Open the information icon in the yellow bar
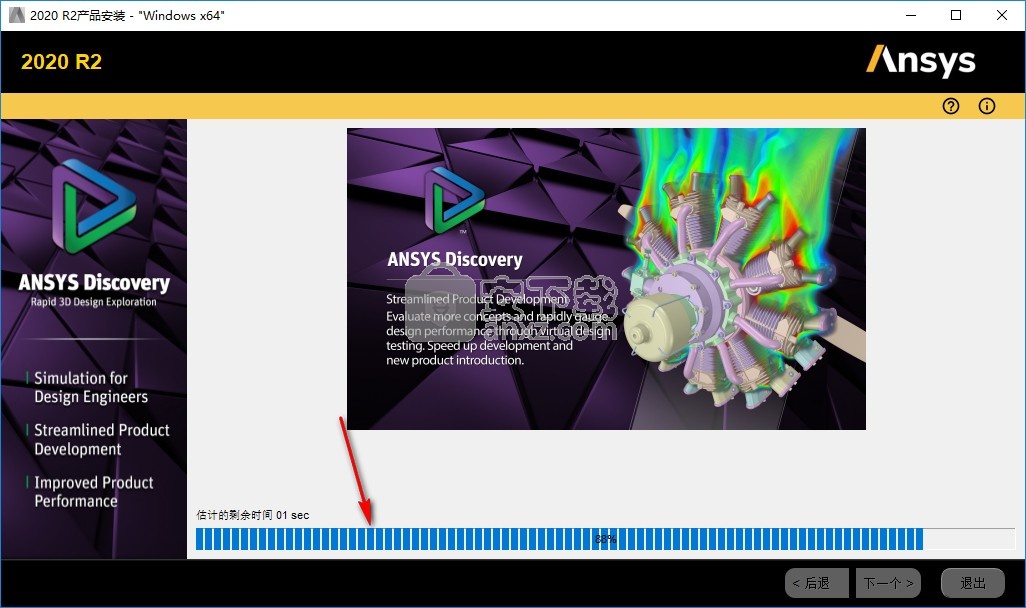Screen dimensions: 1026x608 tap(987, 106)
